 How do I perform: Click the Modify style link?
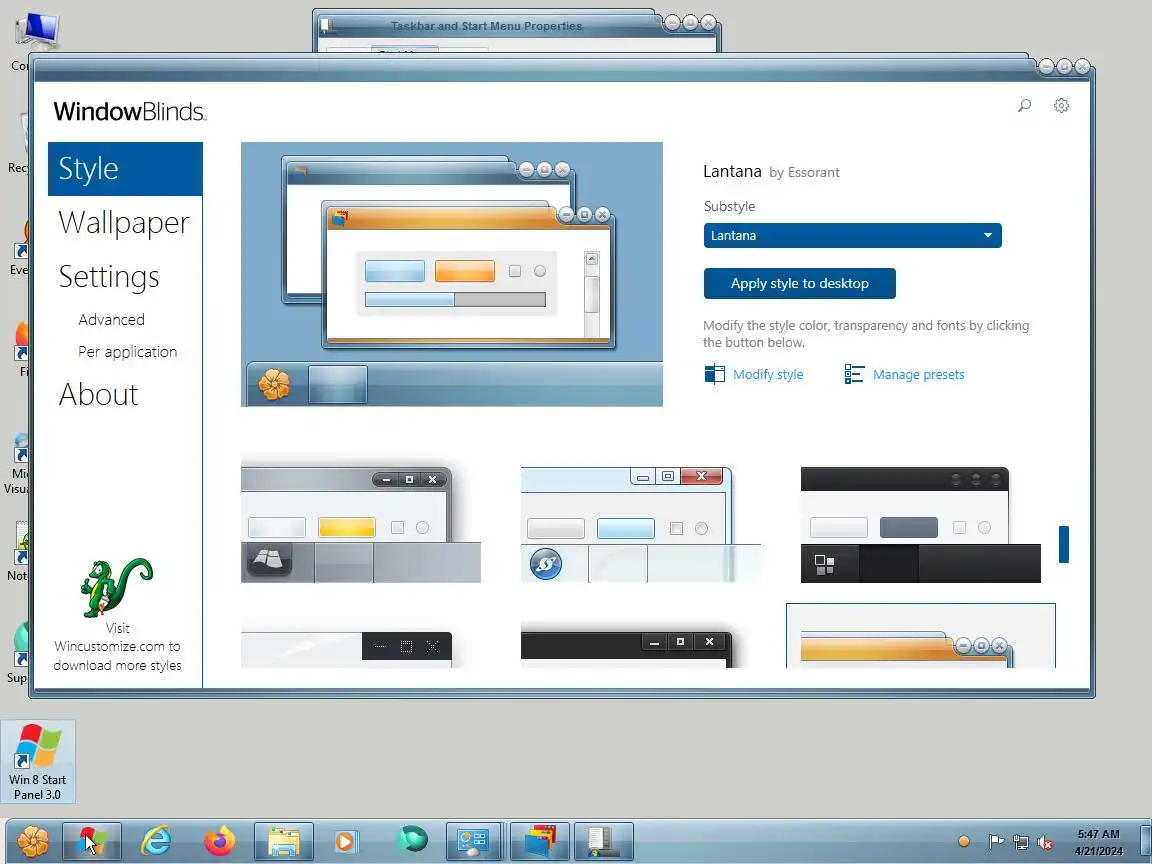click(x=768, y=375)
